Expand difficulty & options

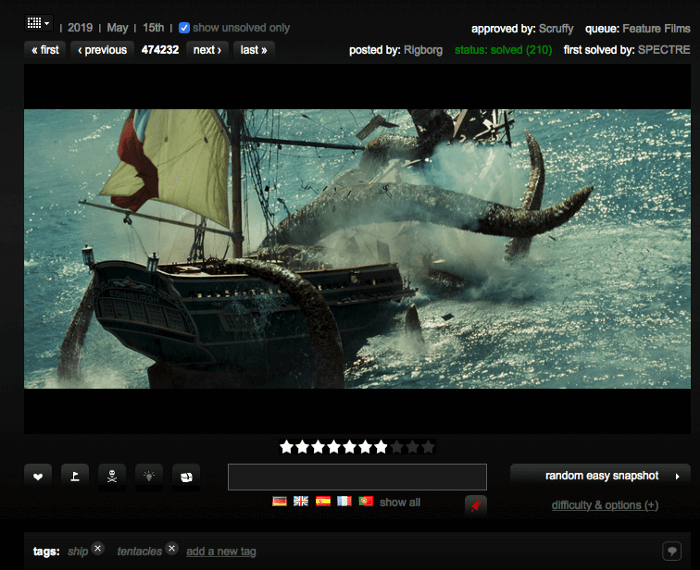point(604,505)
